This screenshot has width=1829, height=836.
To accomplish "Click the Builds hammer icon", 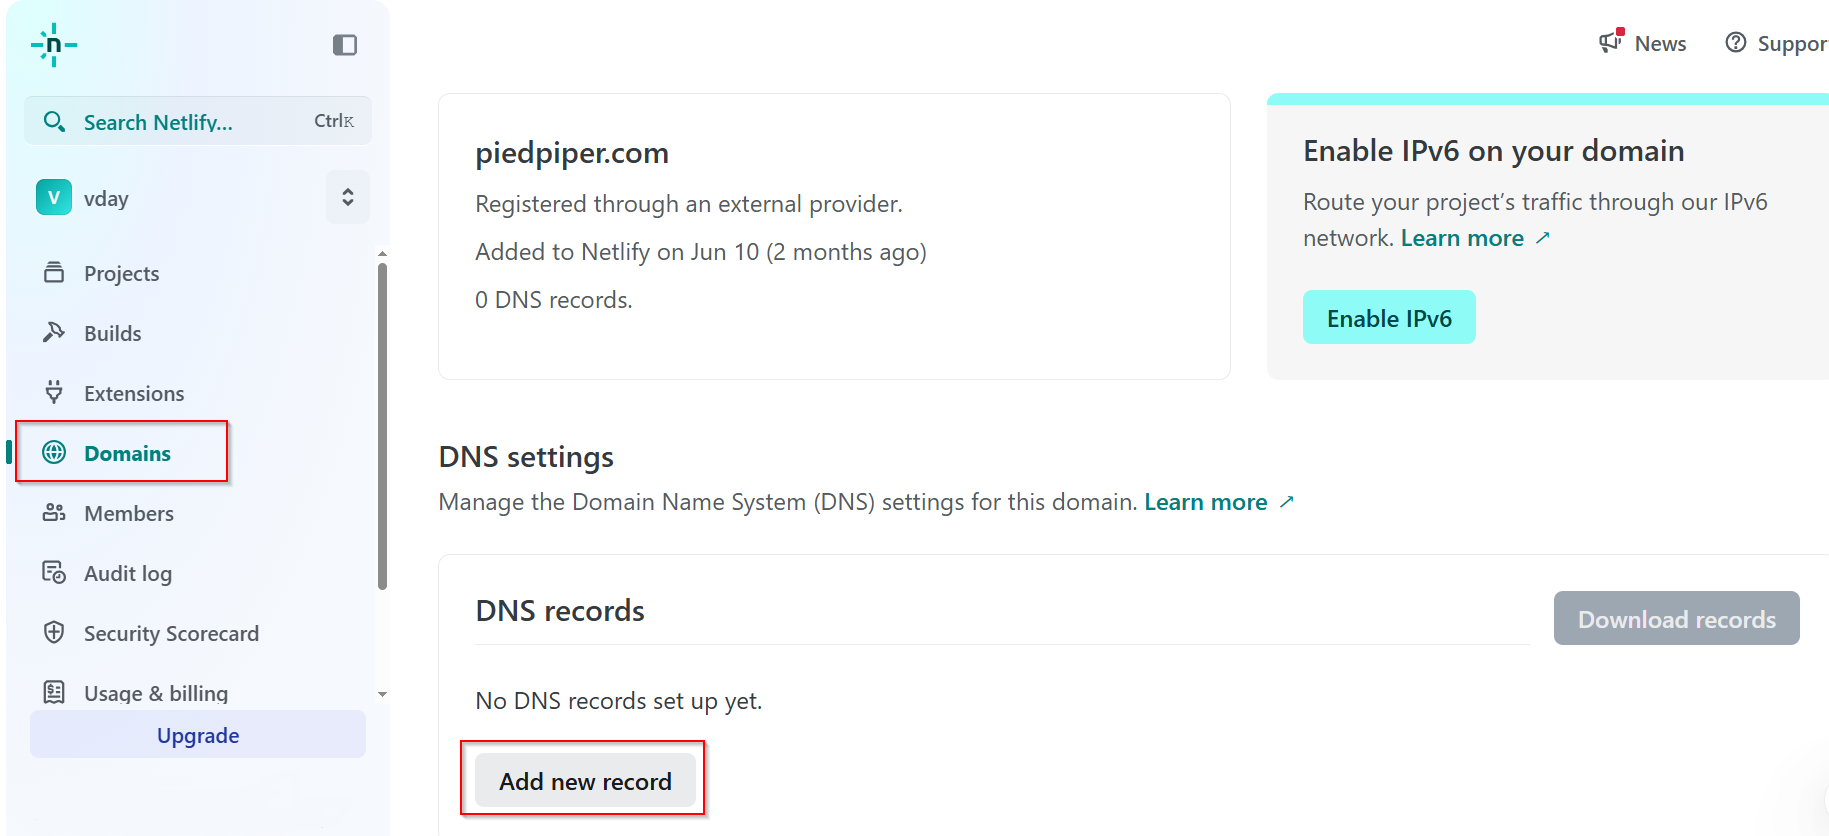I will click(54, 332).
